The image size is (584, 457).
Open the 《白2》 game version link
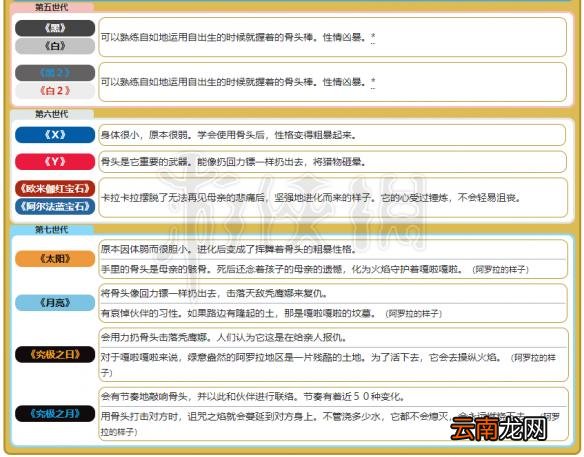pos(55,91)
